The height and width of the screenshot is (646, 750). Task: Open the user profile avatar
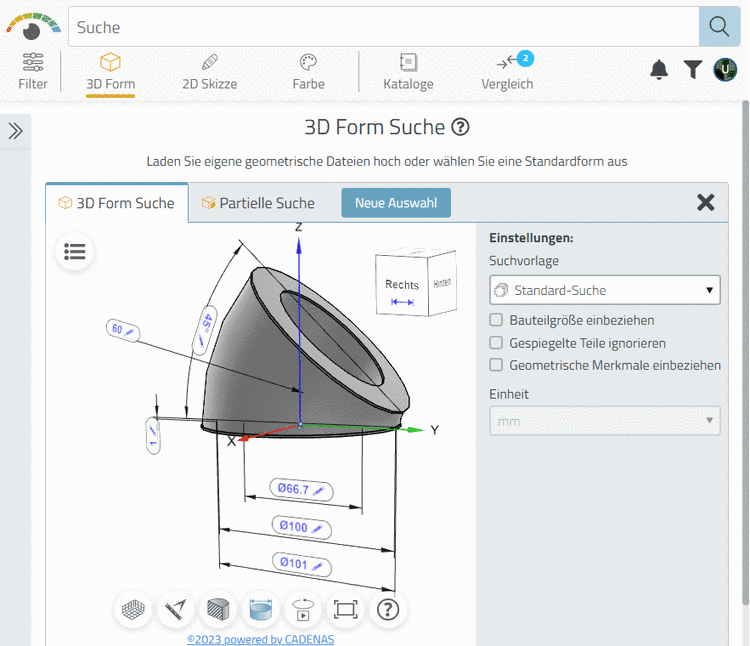(725, 70)
